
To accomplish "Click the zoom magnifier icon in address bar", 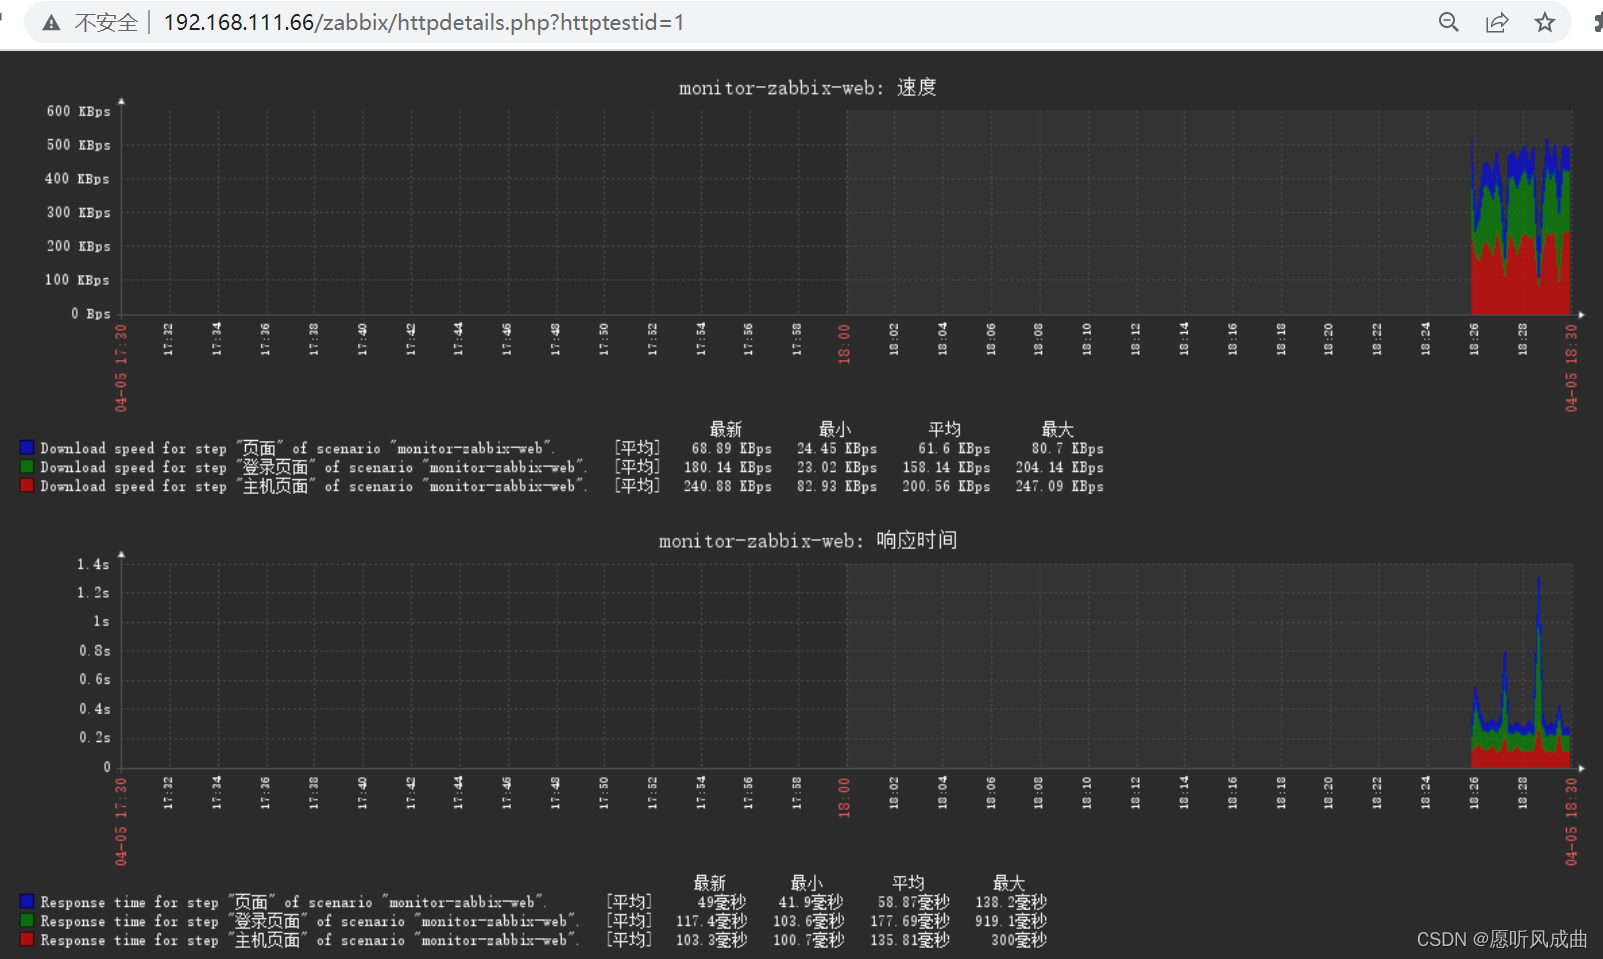I will pos(1448,22).
